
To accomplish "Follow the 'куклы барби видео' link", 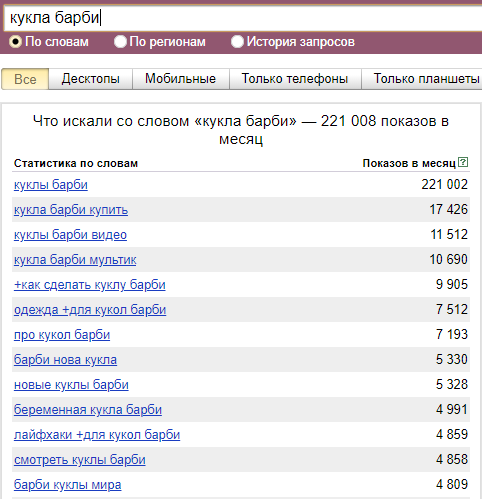I will pyautogui.click(x=70, y=235).
